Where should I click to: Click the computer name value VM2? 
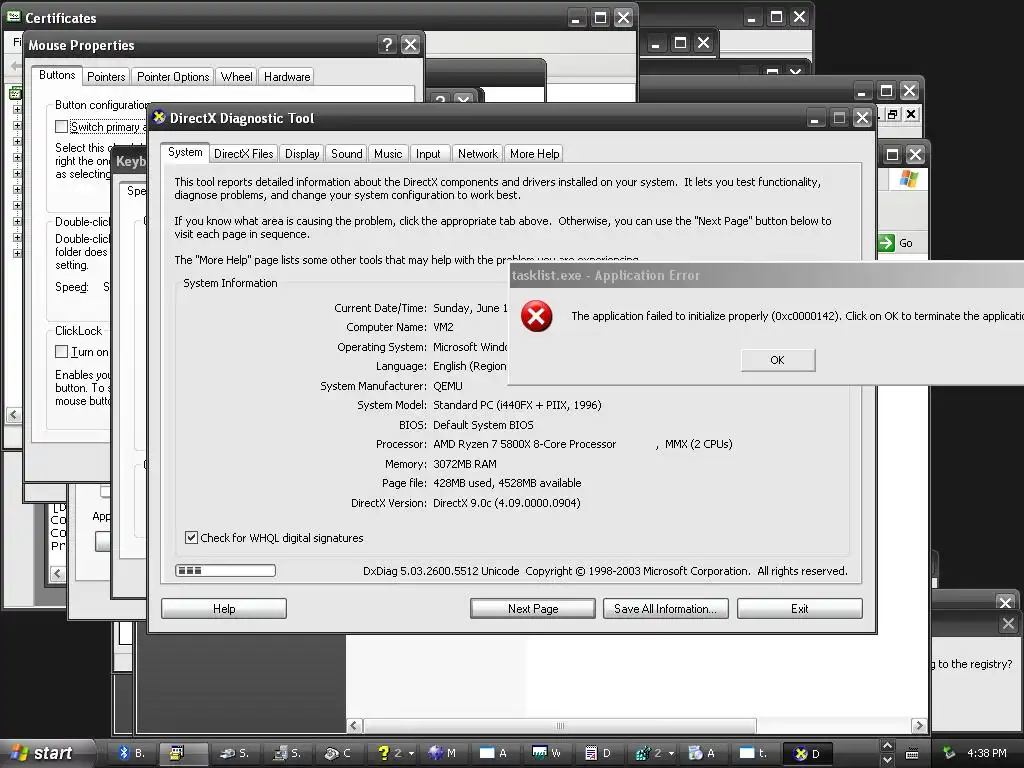(443, 327)
